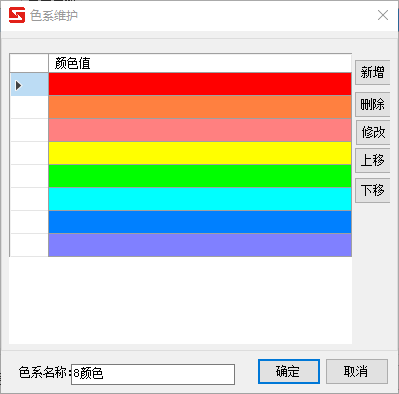
Task: Select the blue color row
Action: click(x=200, y=222)
